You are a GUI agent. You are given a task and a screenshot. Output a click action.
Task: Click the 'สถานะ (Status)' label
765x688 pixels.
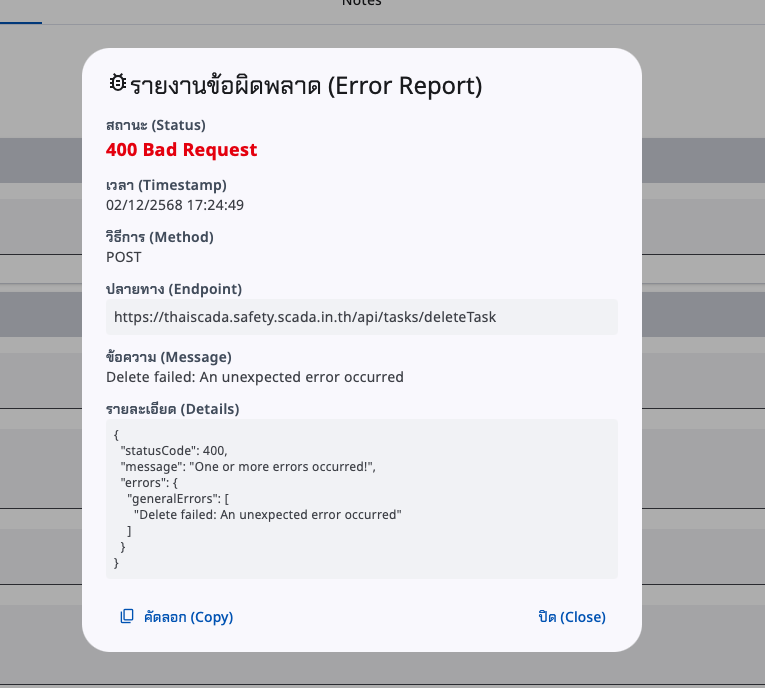point(156,125)
